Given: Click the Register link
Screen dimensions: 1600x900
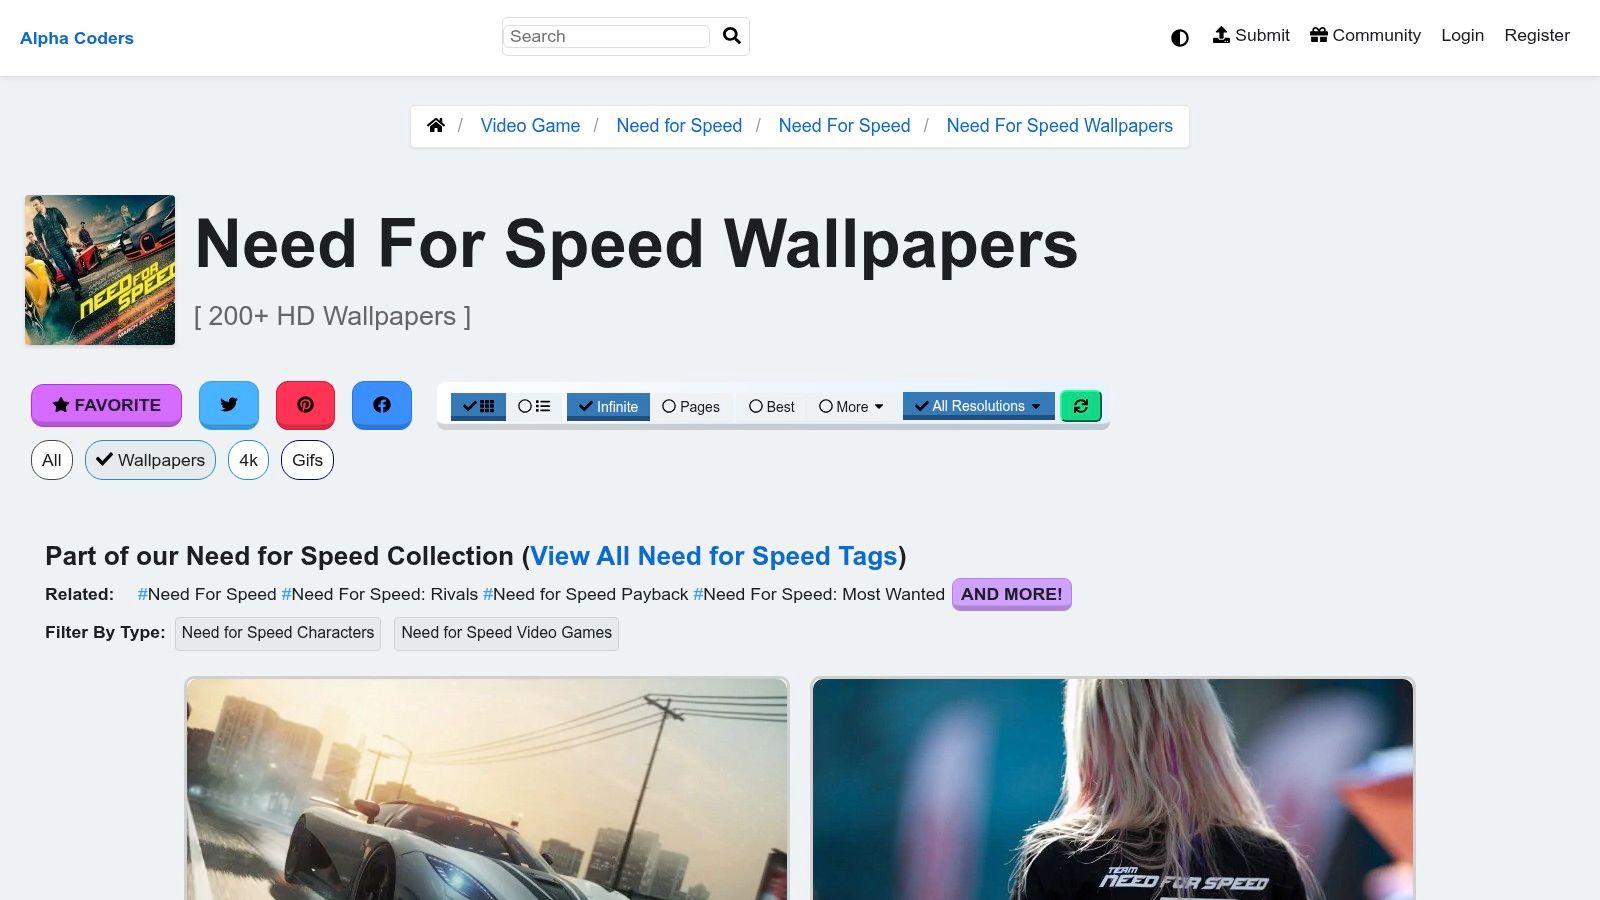Looking at the screenshot, I should [x=1537, y=35].
